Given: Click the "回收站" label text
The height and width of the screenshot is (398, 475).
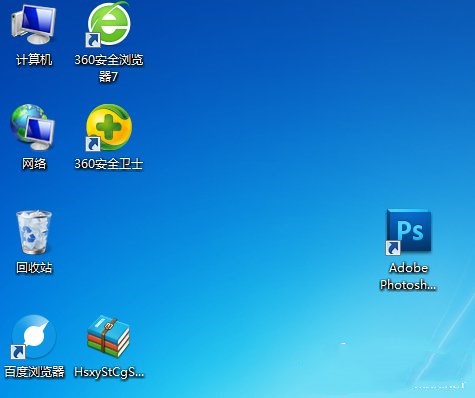Looking at the screenshot, I should tap(34, 267).
